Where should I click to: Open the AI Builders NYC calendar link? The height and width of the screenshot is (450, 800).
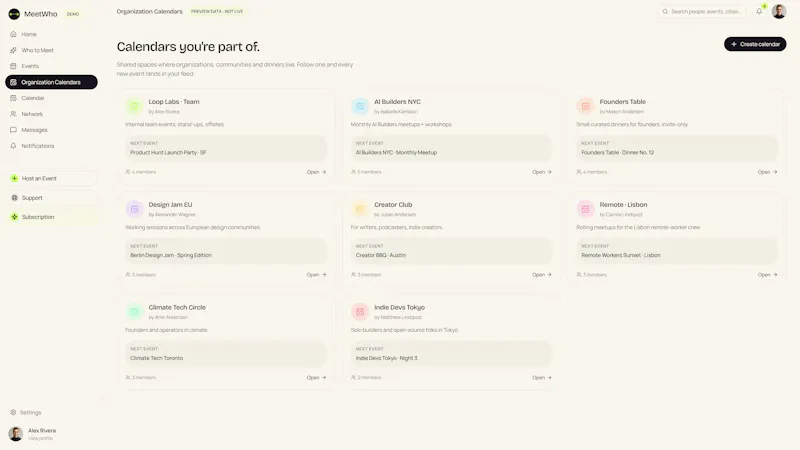[x=542, y=172]
